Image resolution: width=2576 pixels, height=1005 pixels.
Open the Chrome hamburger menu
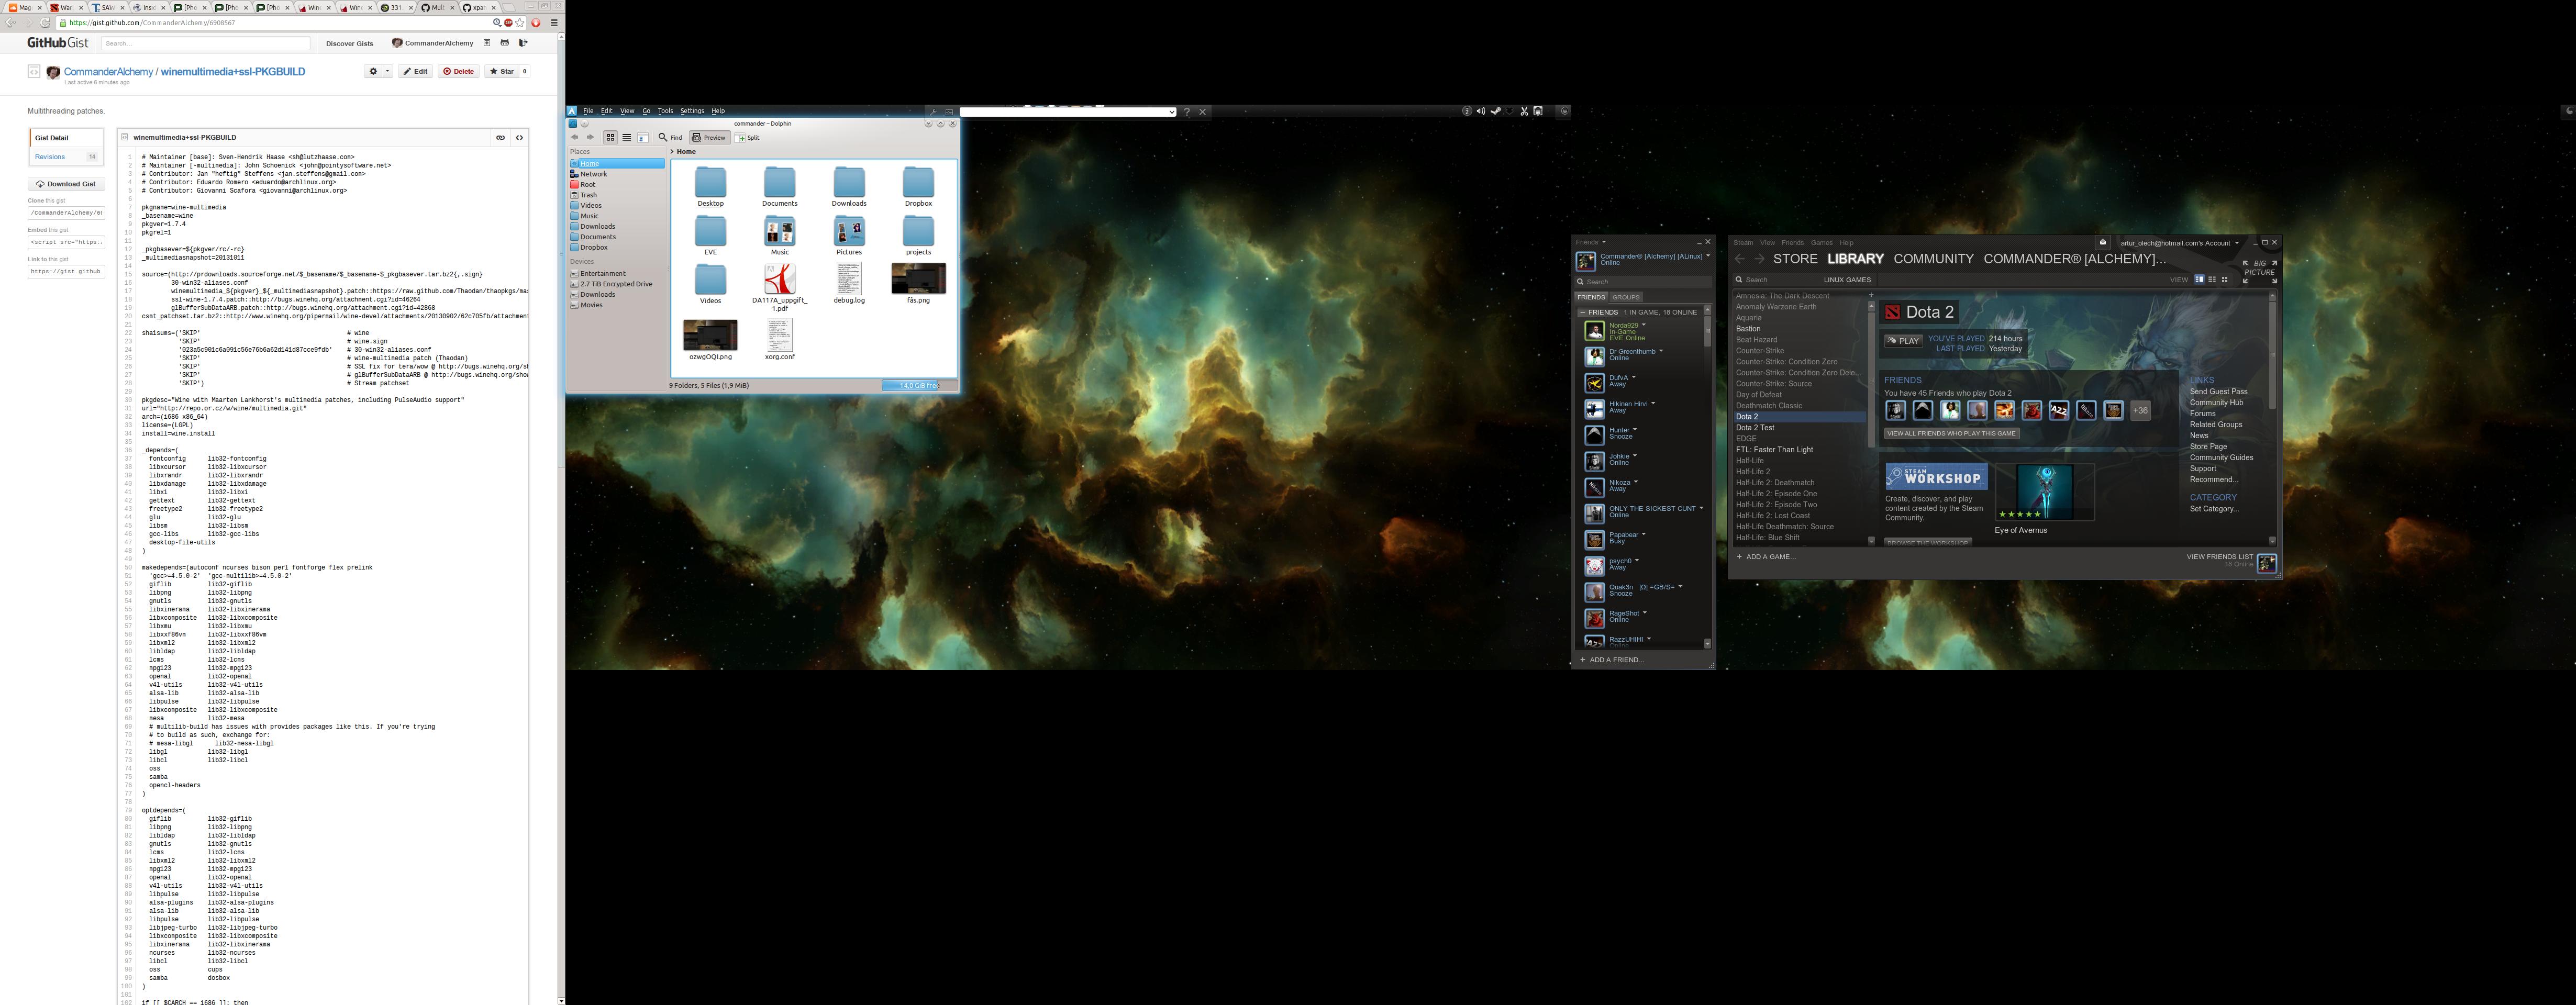click(x=554, y=23)
